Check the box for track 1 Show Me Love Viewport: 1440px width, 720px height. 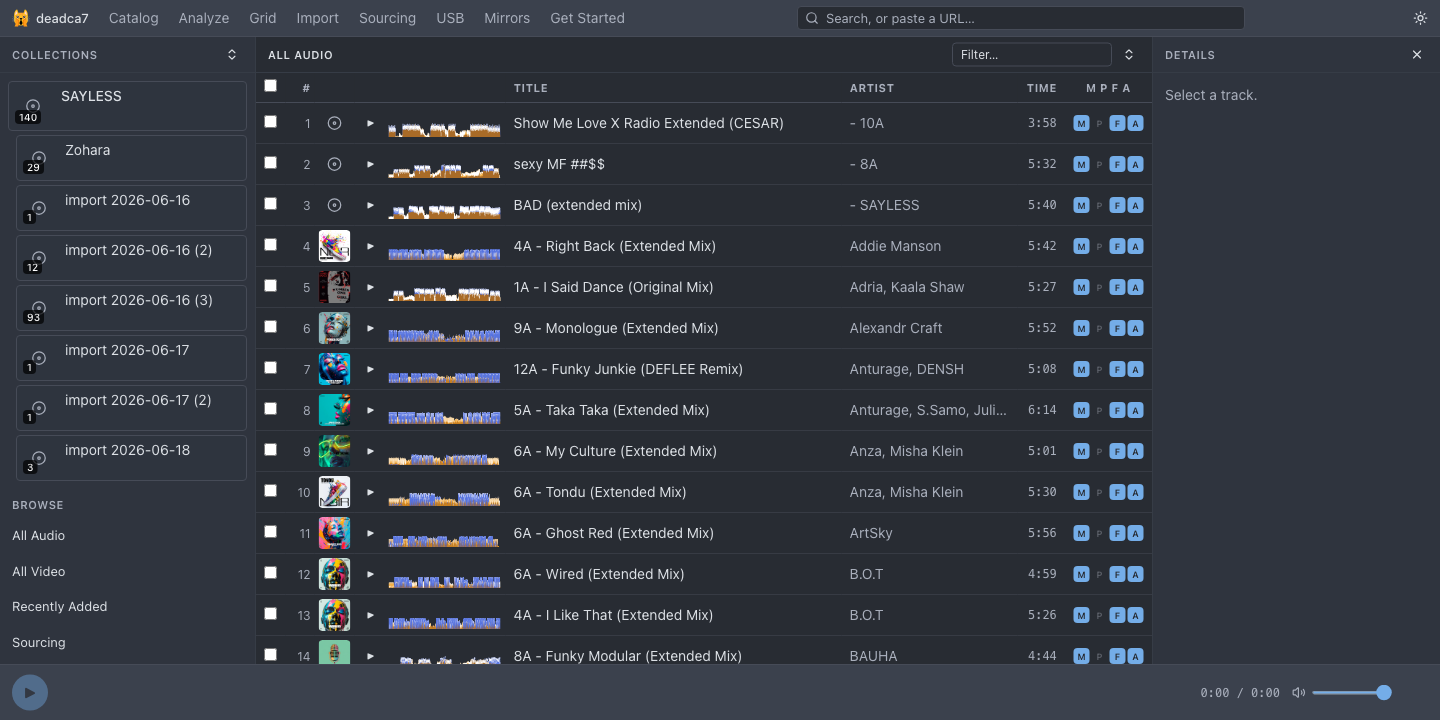(x=270, y=122)
